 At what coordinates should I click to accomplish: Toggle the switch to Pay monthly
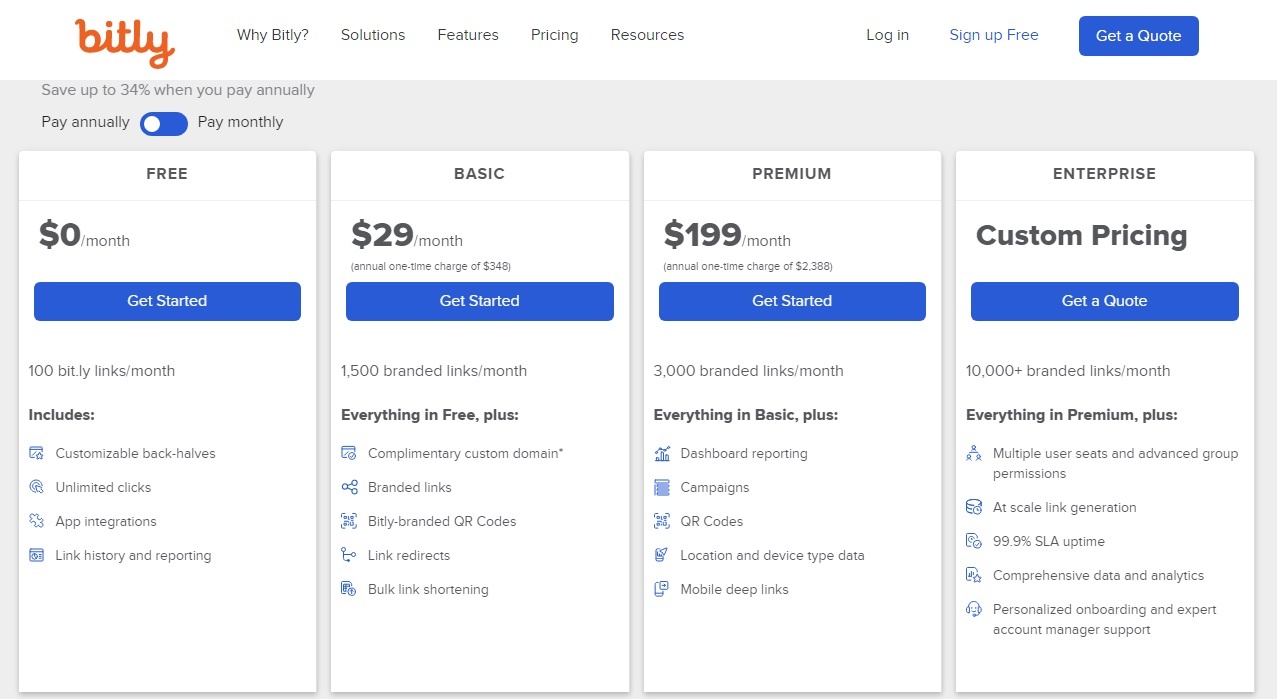pyautogui.click(x=163, y=124)
